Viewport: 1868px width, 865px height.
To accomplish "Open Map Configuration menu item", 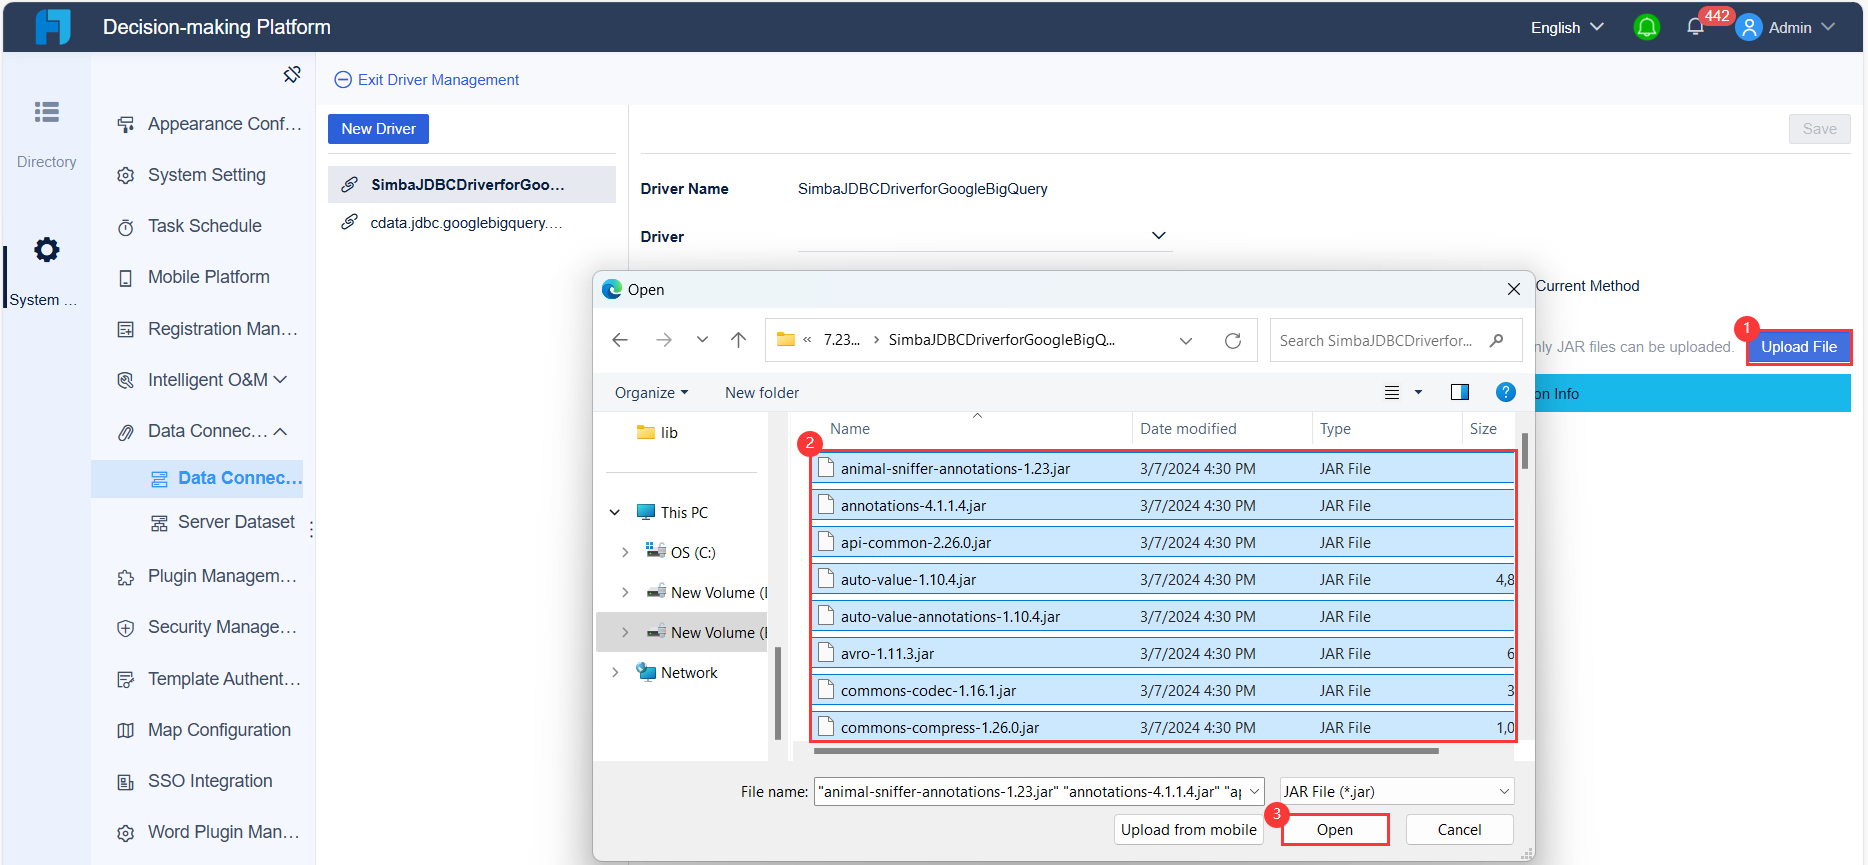I will 204,730.
